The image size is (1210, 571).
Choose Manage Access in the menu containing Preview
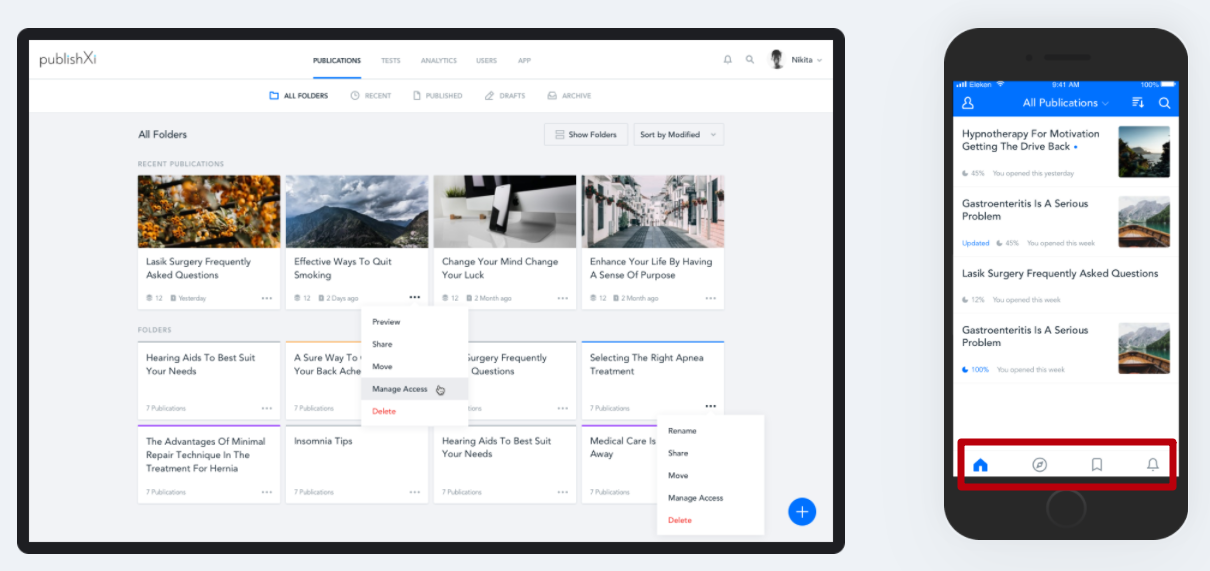[414, 389]
